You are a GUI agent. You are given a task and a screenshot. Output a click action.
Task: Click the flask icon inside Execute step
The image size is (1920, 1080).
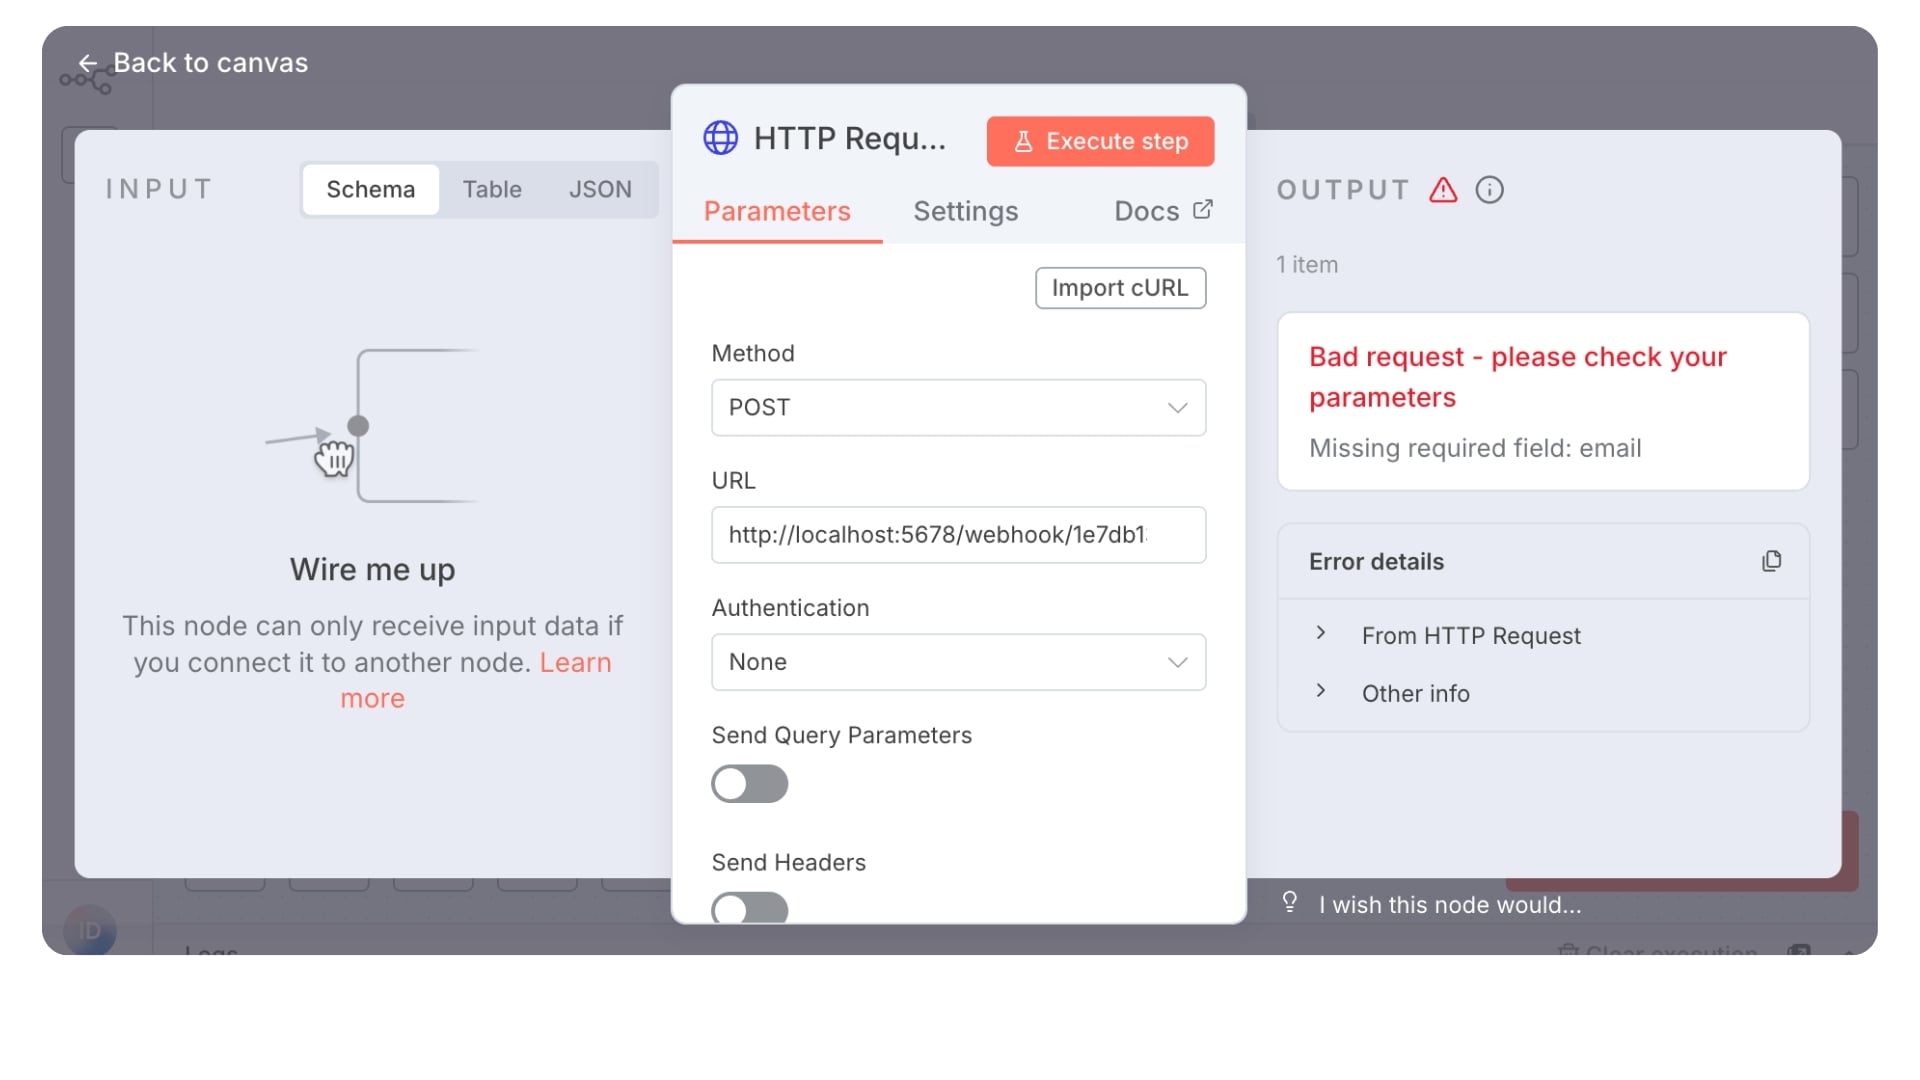(1023, 141)
